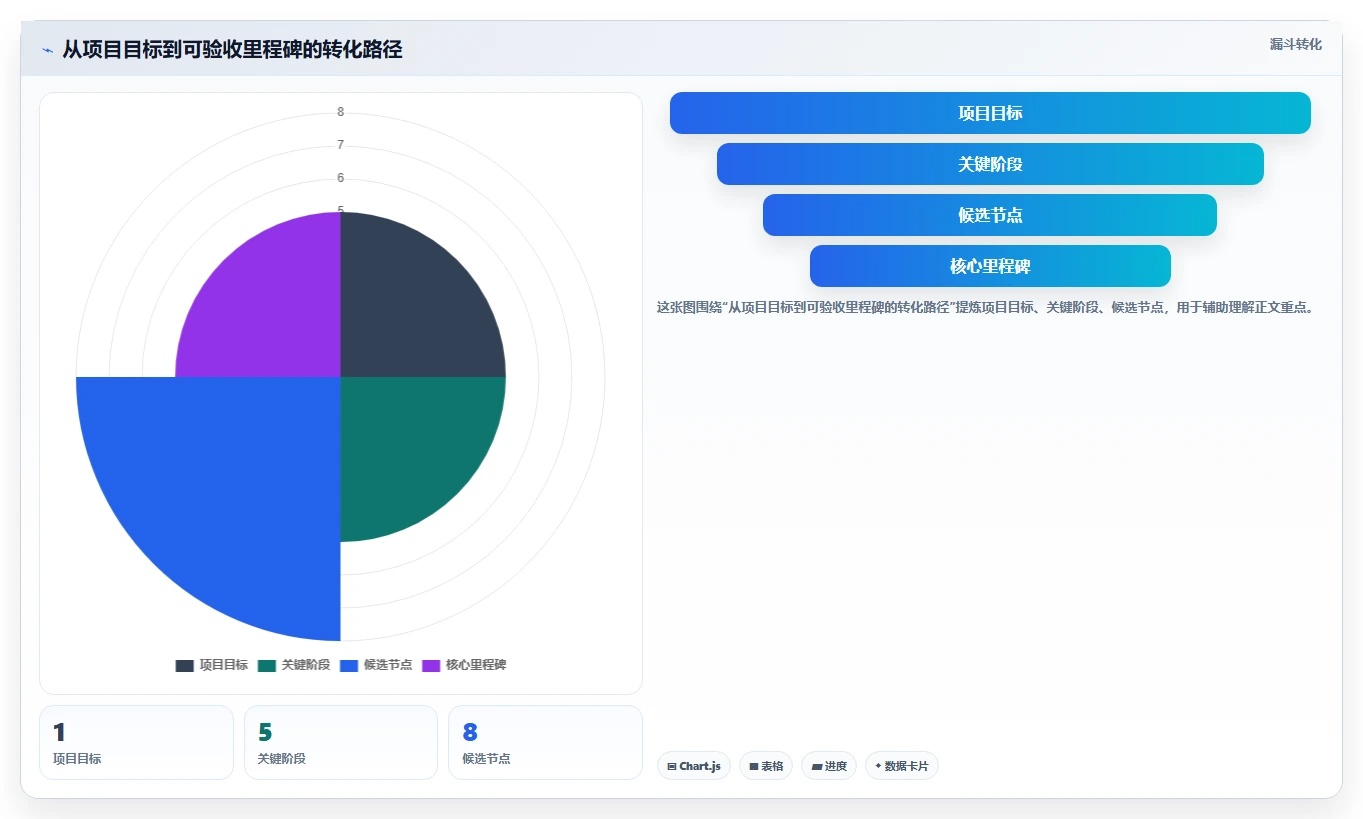Click the title 从项目目标到可验收里程碑的转化路径
Viewport: 1363px width, 819px height.
[232, 49]
